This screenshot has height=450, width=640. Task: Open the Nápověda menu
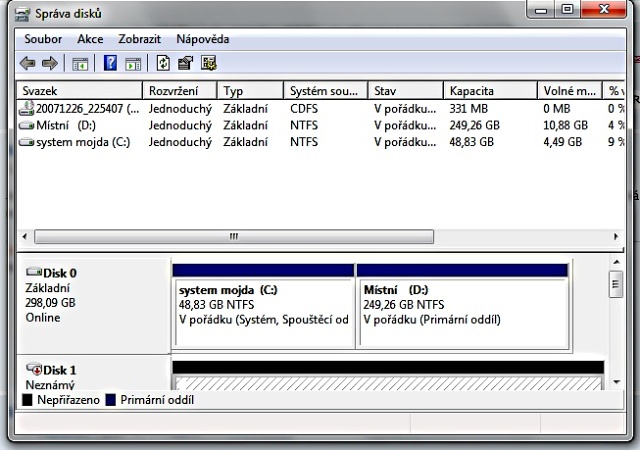pos(202,39)
